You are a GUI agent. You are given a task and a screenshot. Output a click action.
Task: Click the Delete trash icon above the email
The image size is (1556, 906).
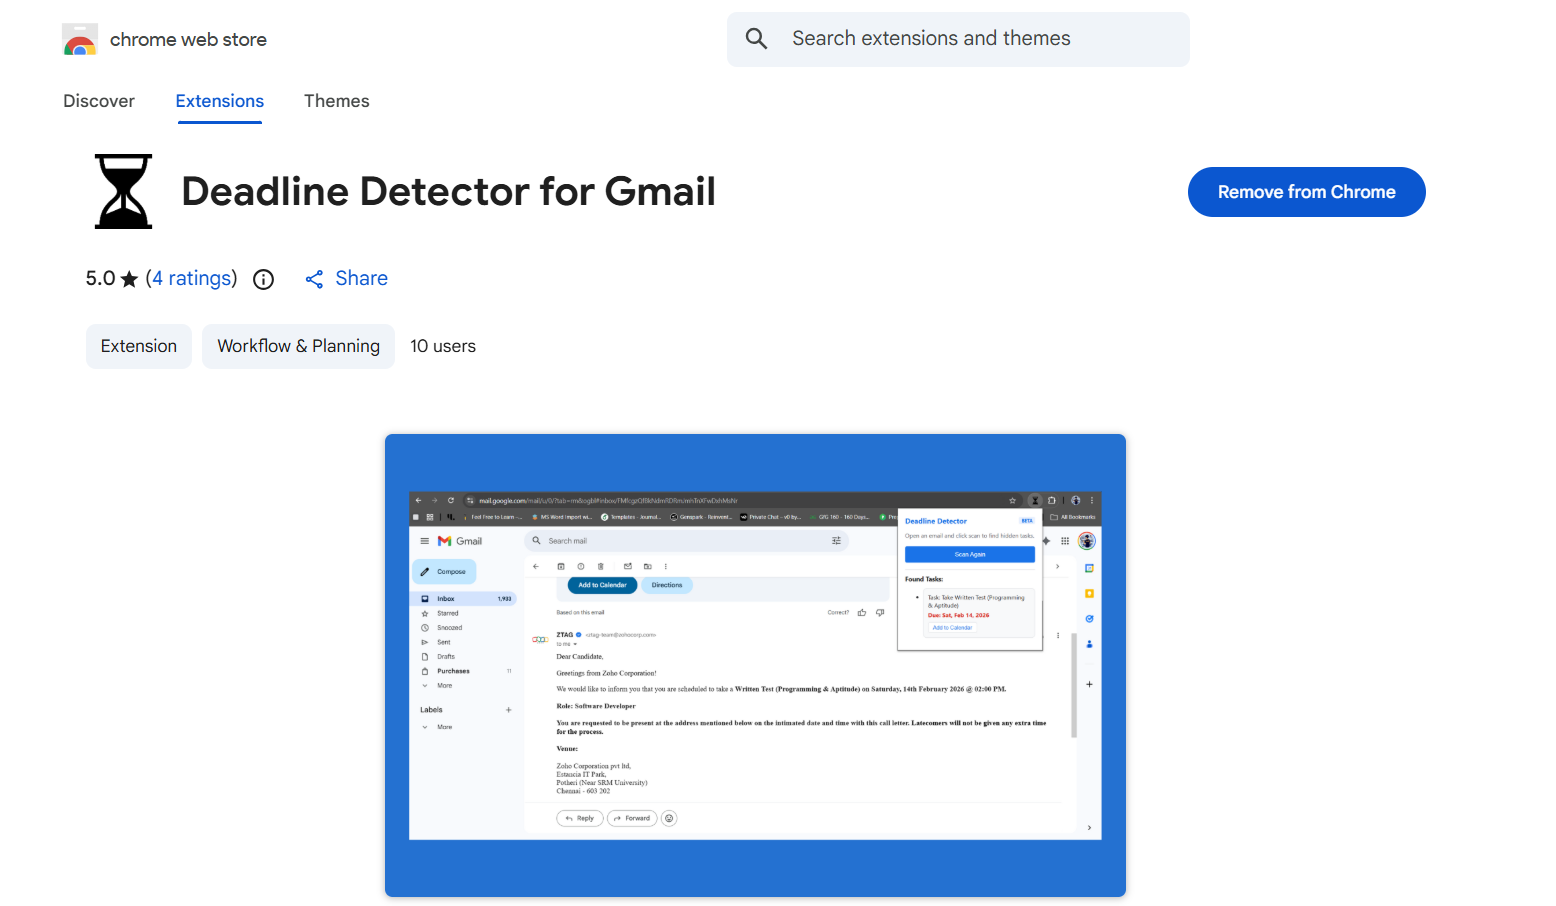click(x=601, y=566)
